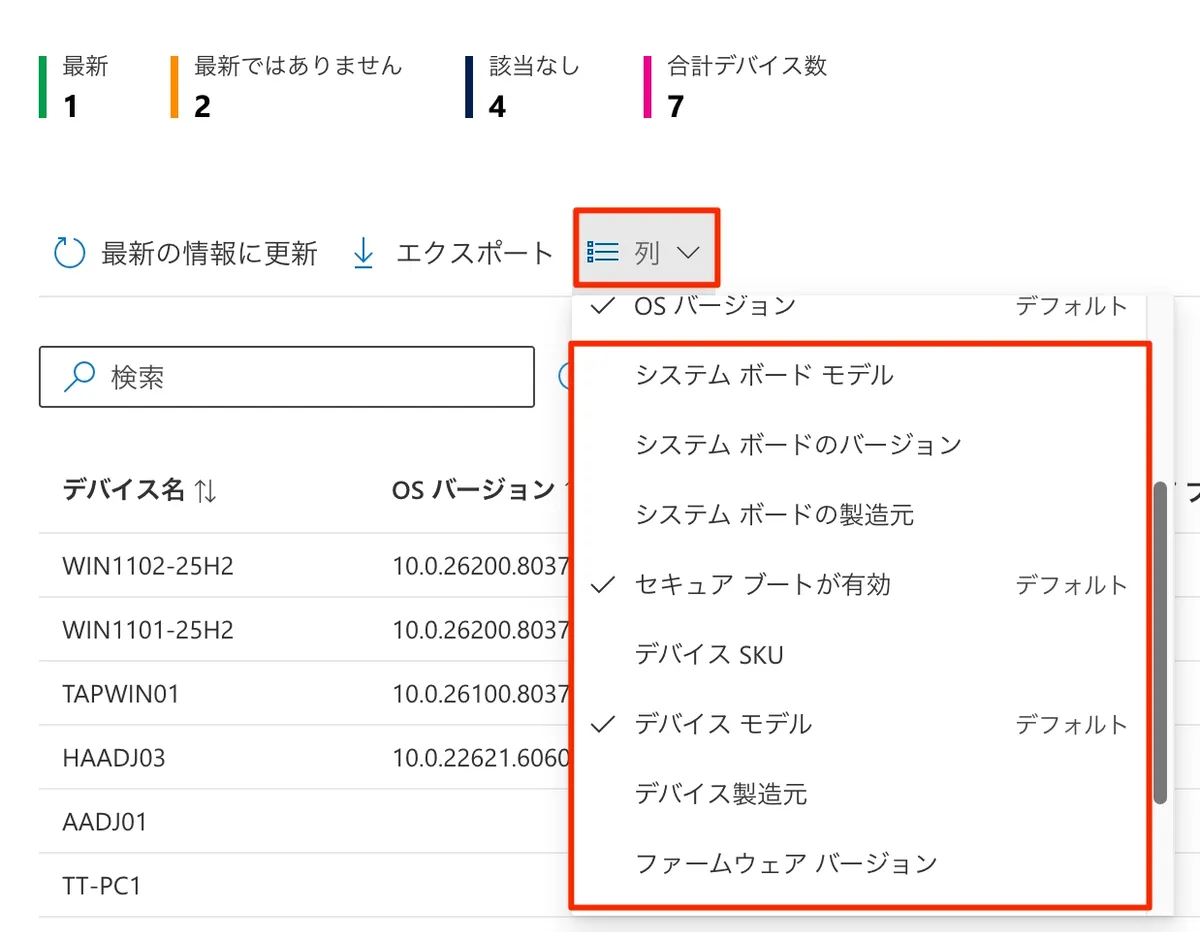1200x932 pixels.
Task: Uncheck the デバイス モデル column option
Action: pyautogui.click(x=722, y=724)
